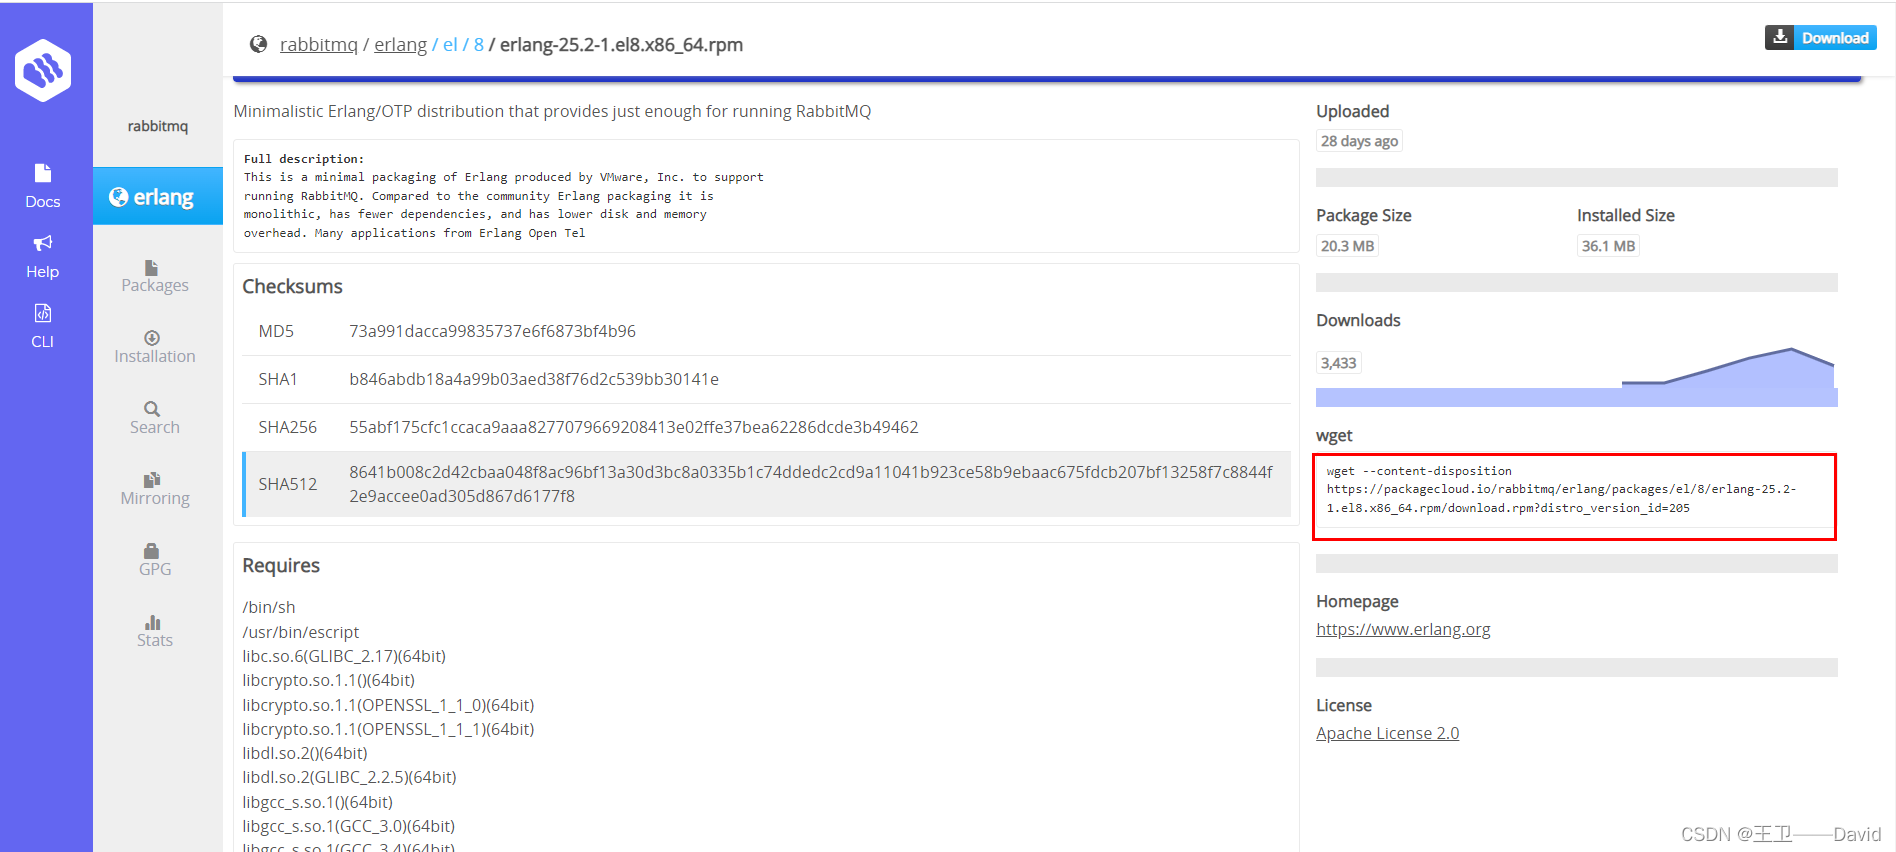Open the Mirroring menu item
Viewport: 1896px width, 852px height.
tap(155, 490)
